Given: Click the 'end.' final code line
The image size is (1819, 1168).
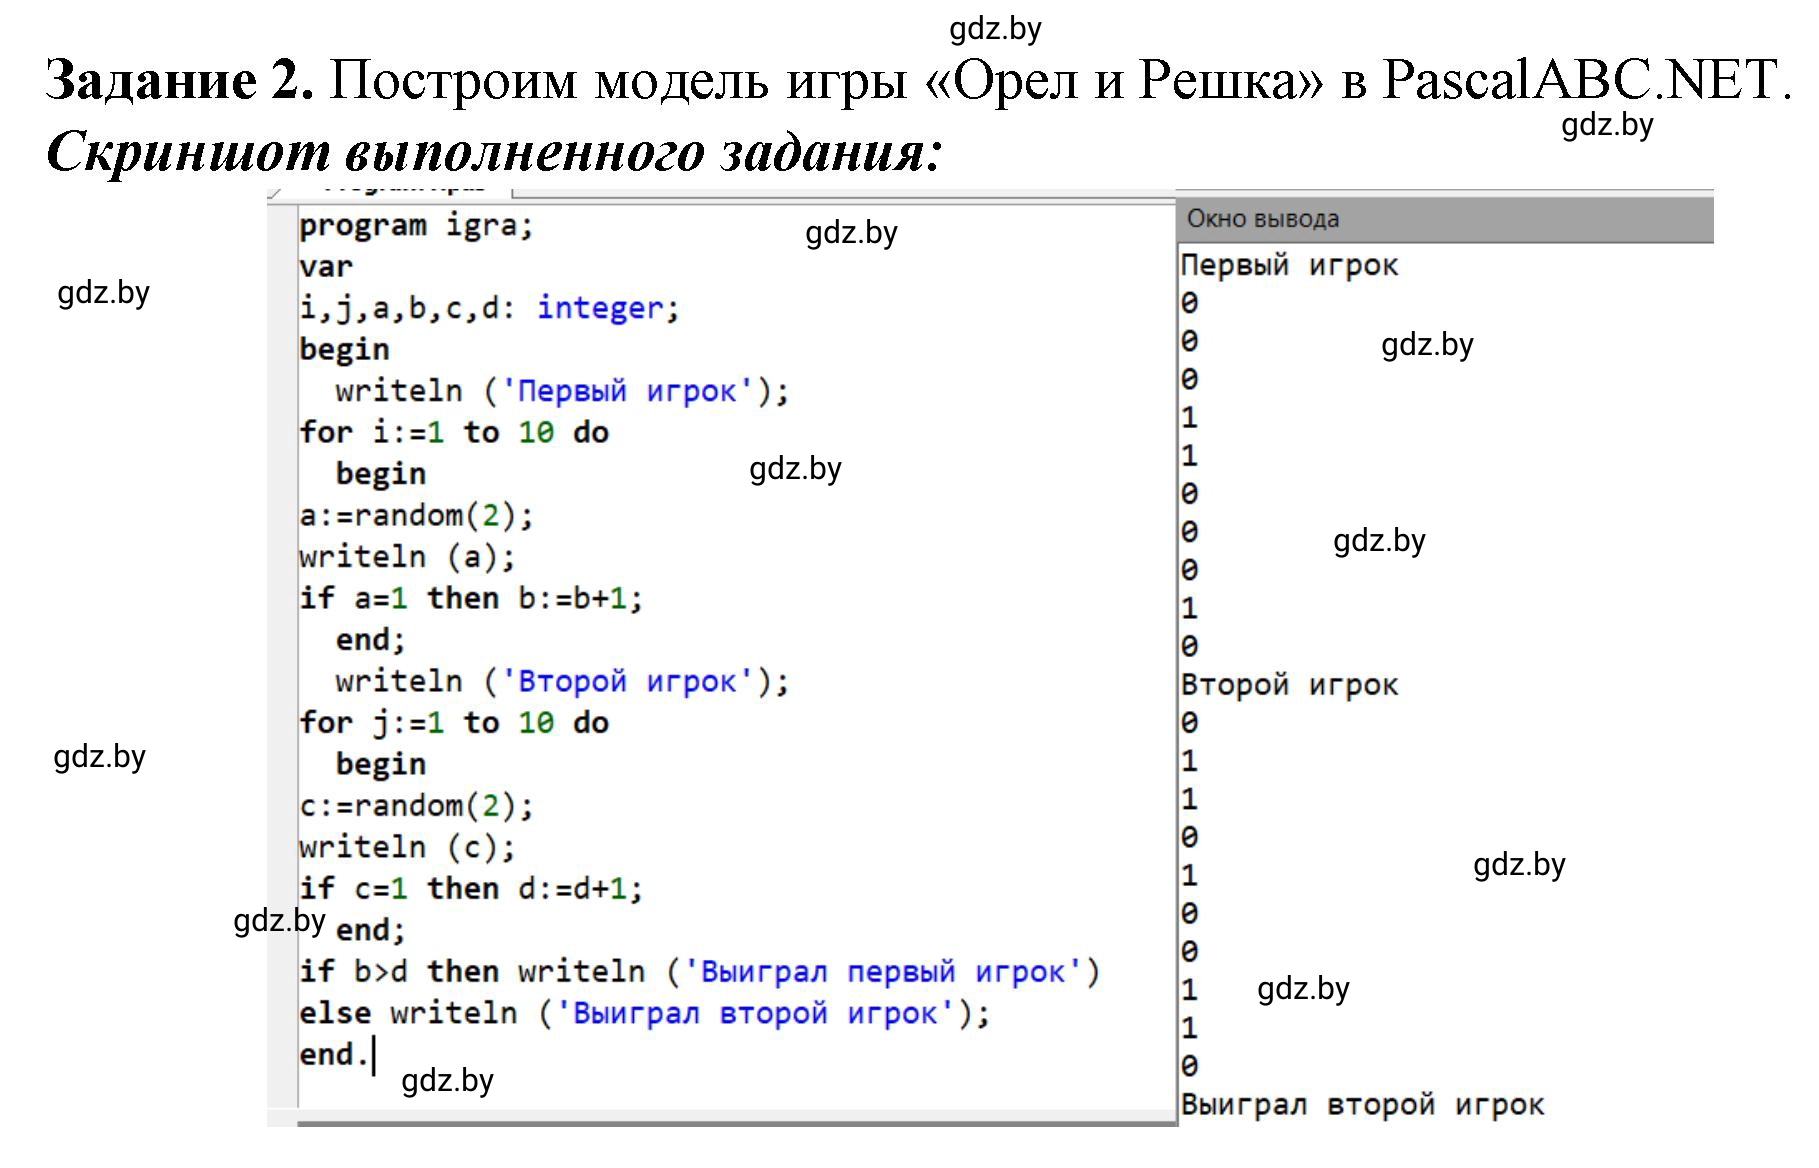Looking at the screenshot, I should [x=334, y=1055].
